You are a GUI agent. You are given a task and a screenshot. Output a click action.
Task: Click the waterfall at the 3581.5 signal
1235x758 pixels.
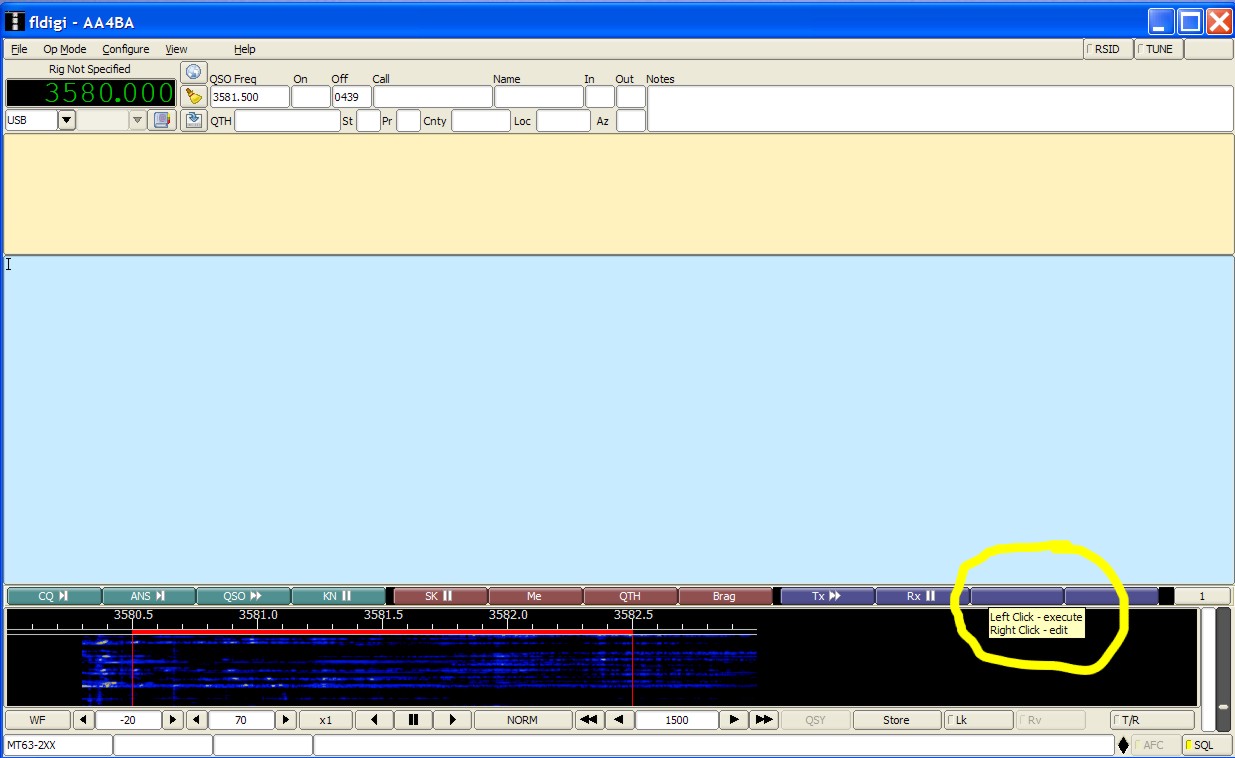click(x=383, y=670)
